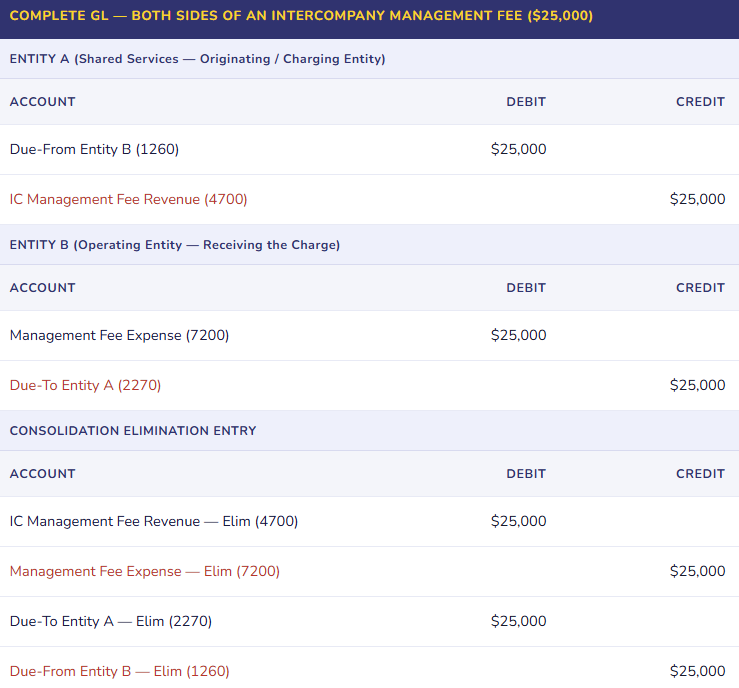Click the Management Fee Expense (7200) account name
The width and height of the screenshot is (739, 688).
[119, 335]
